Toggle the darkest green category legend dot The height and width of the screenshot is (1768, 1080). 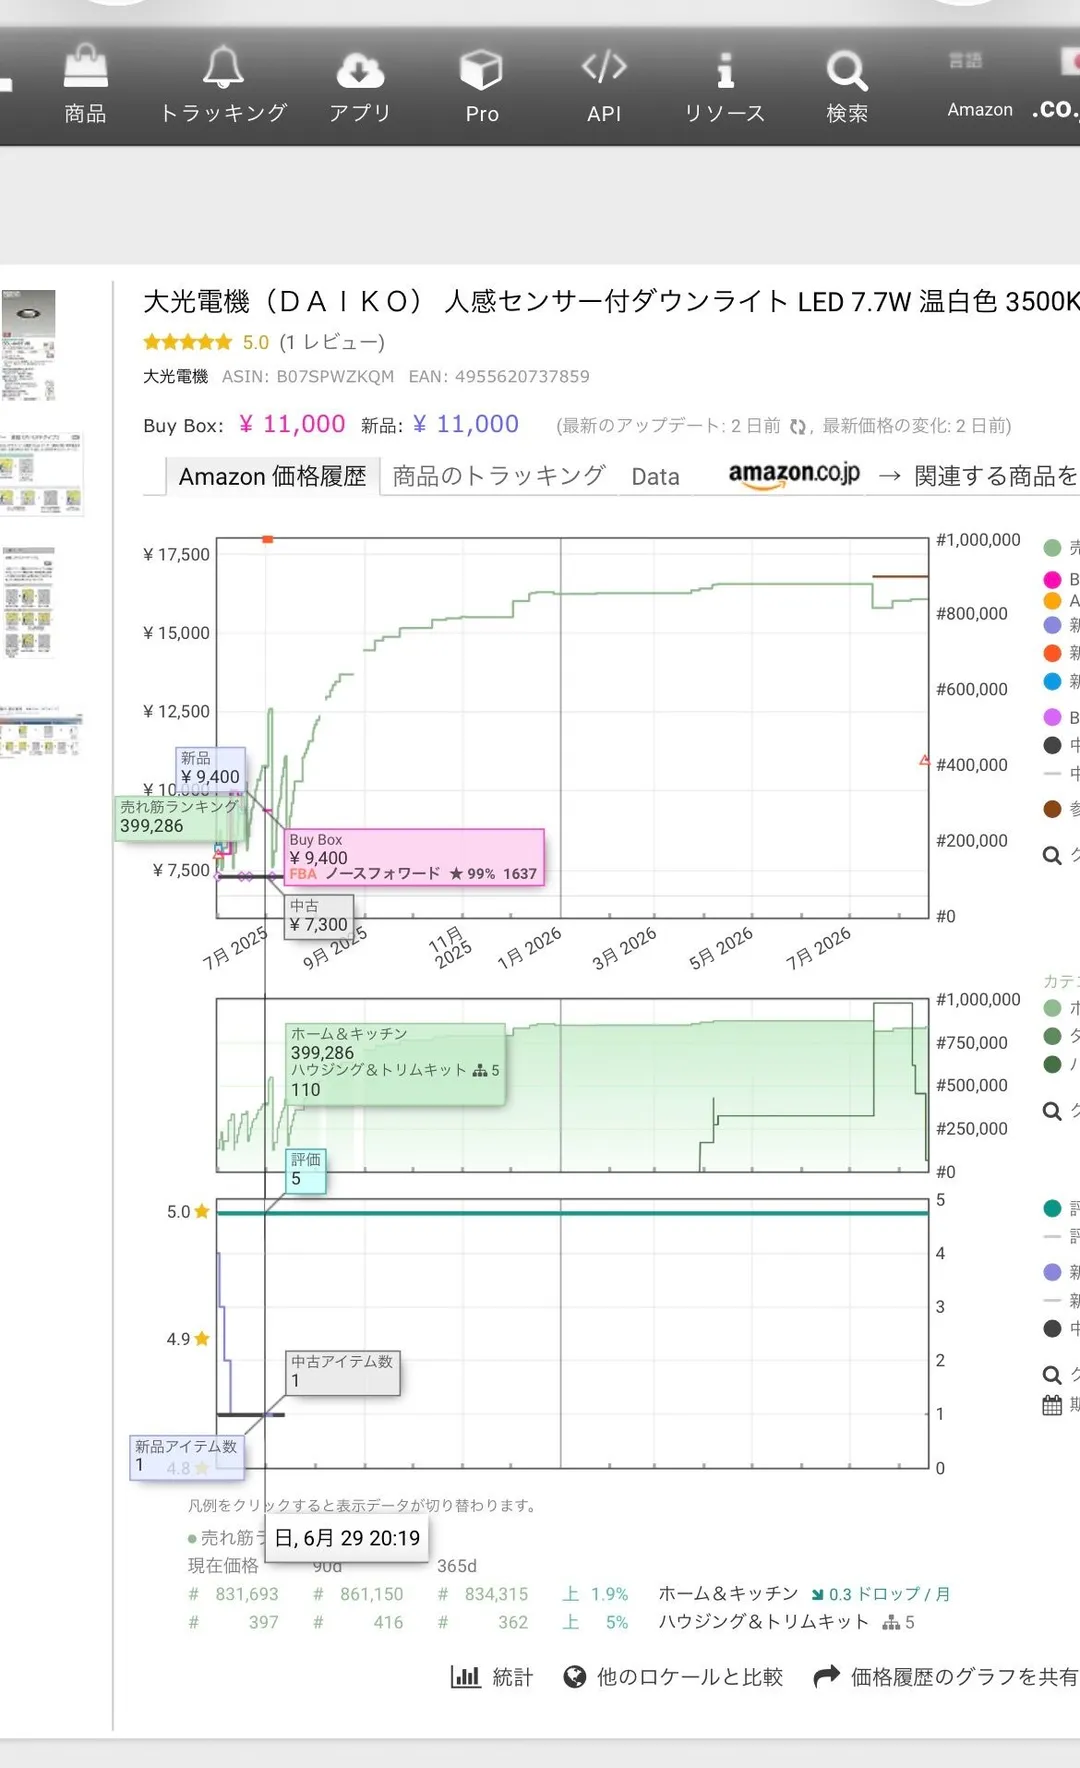pyautogui.click(x=1052, y=1064)
